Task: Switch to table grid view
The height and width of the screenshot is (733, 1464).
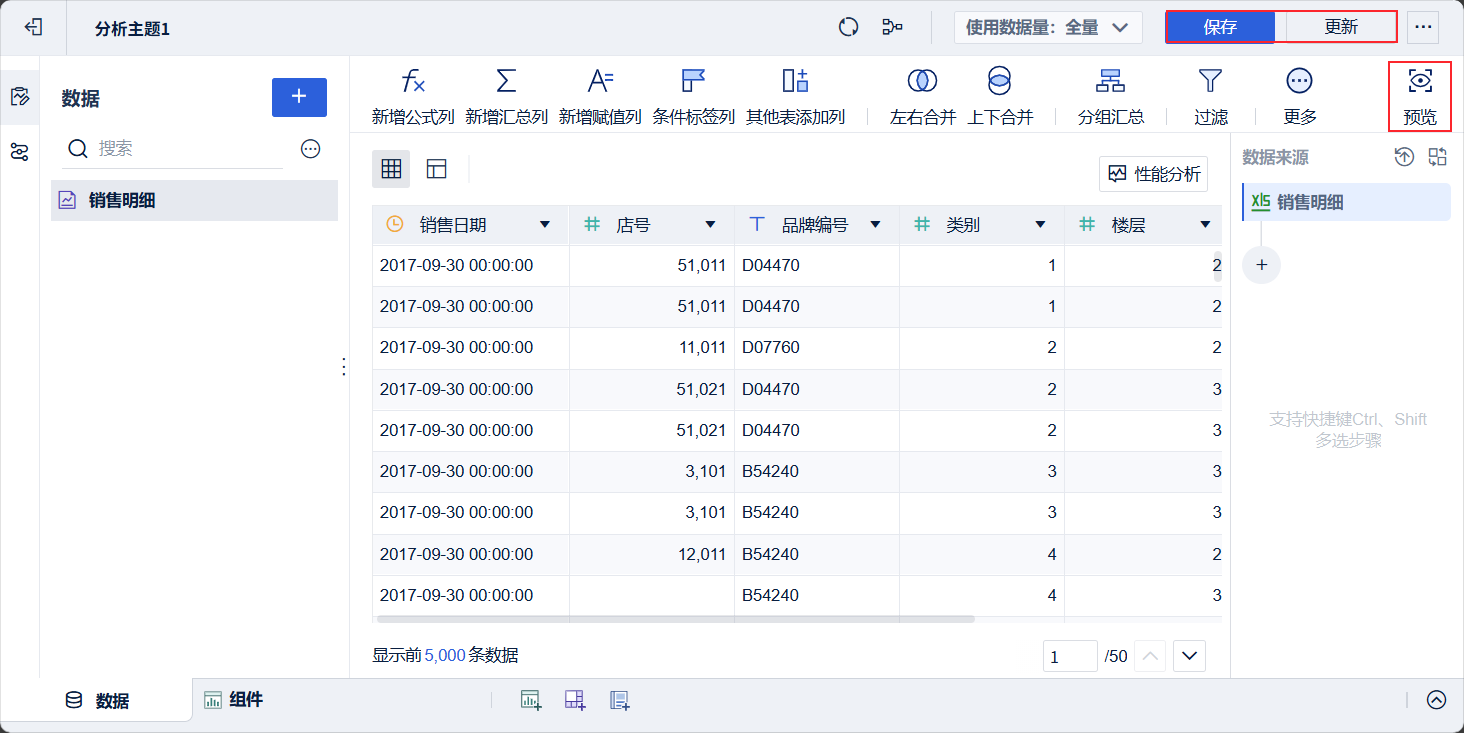Action: click(391, 169)
